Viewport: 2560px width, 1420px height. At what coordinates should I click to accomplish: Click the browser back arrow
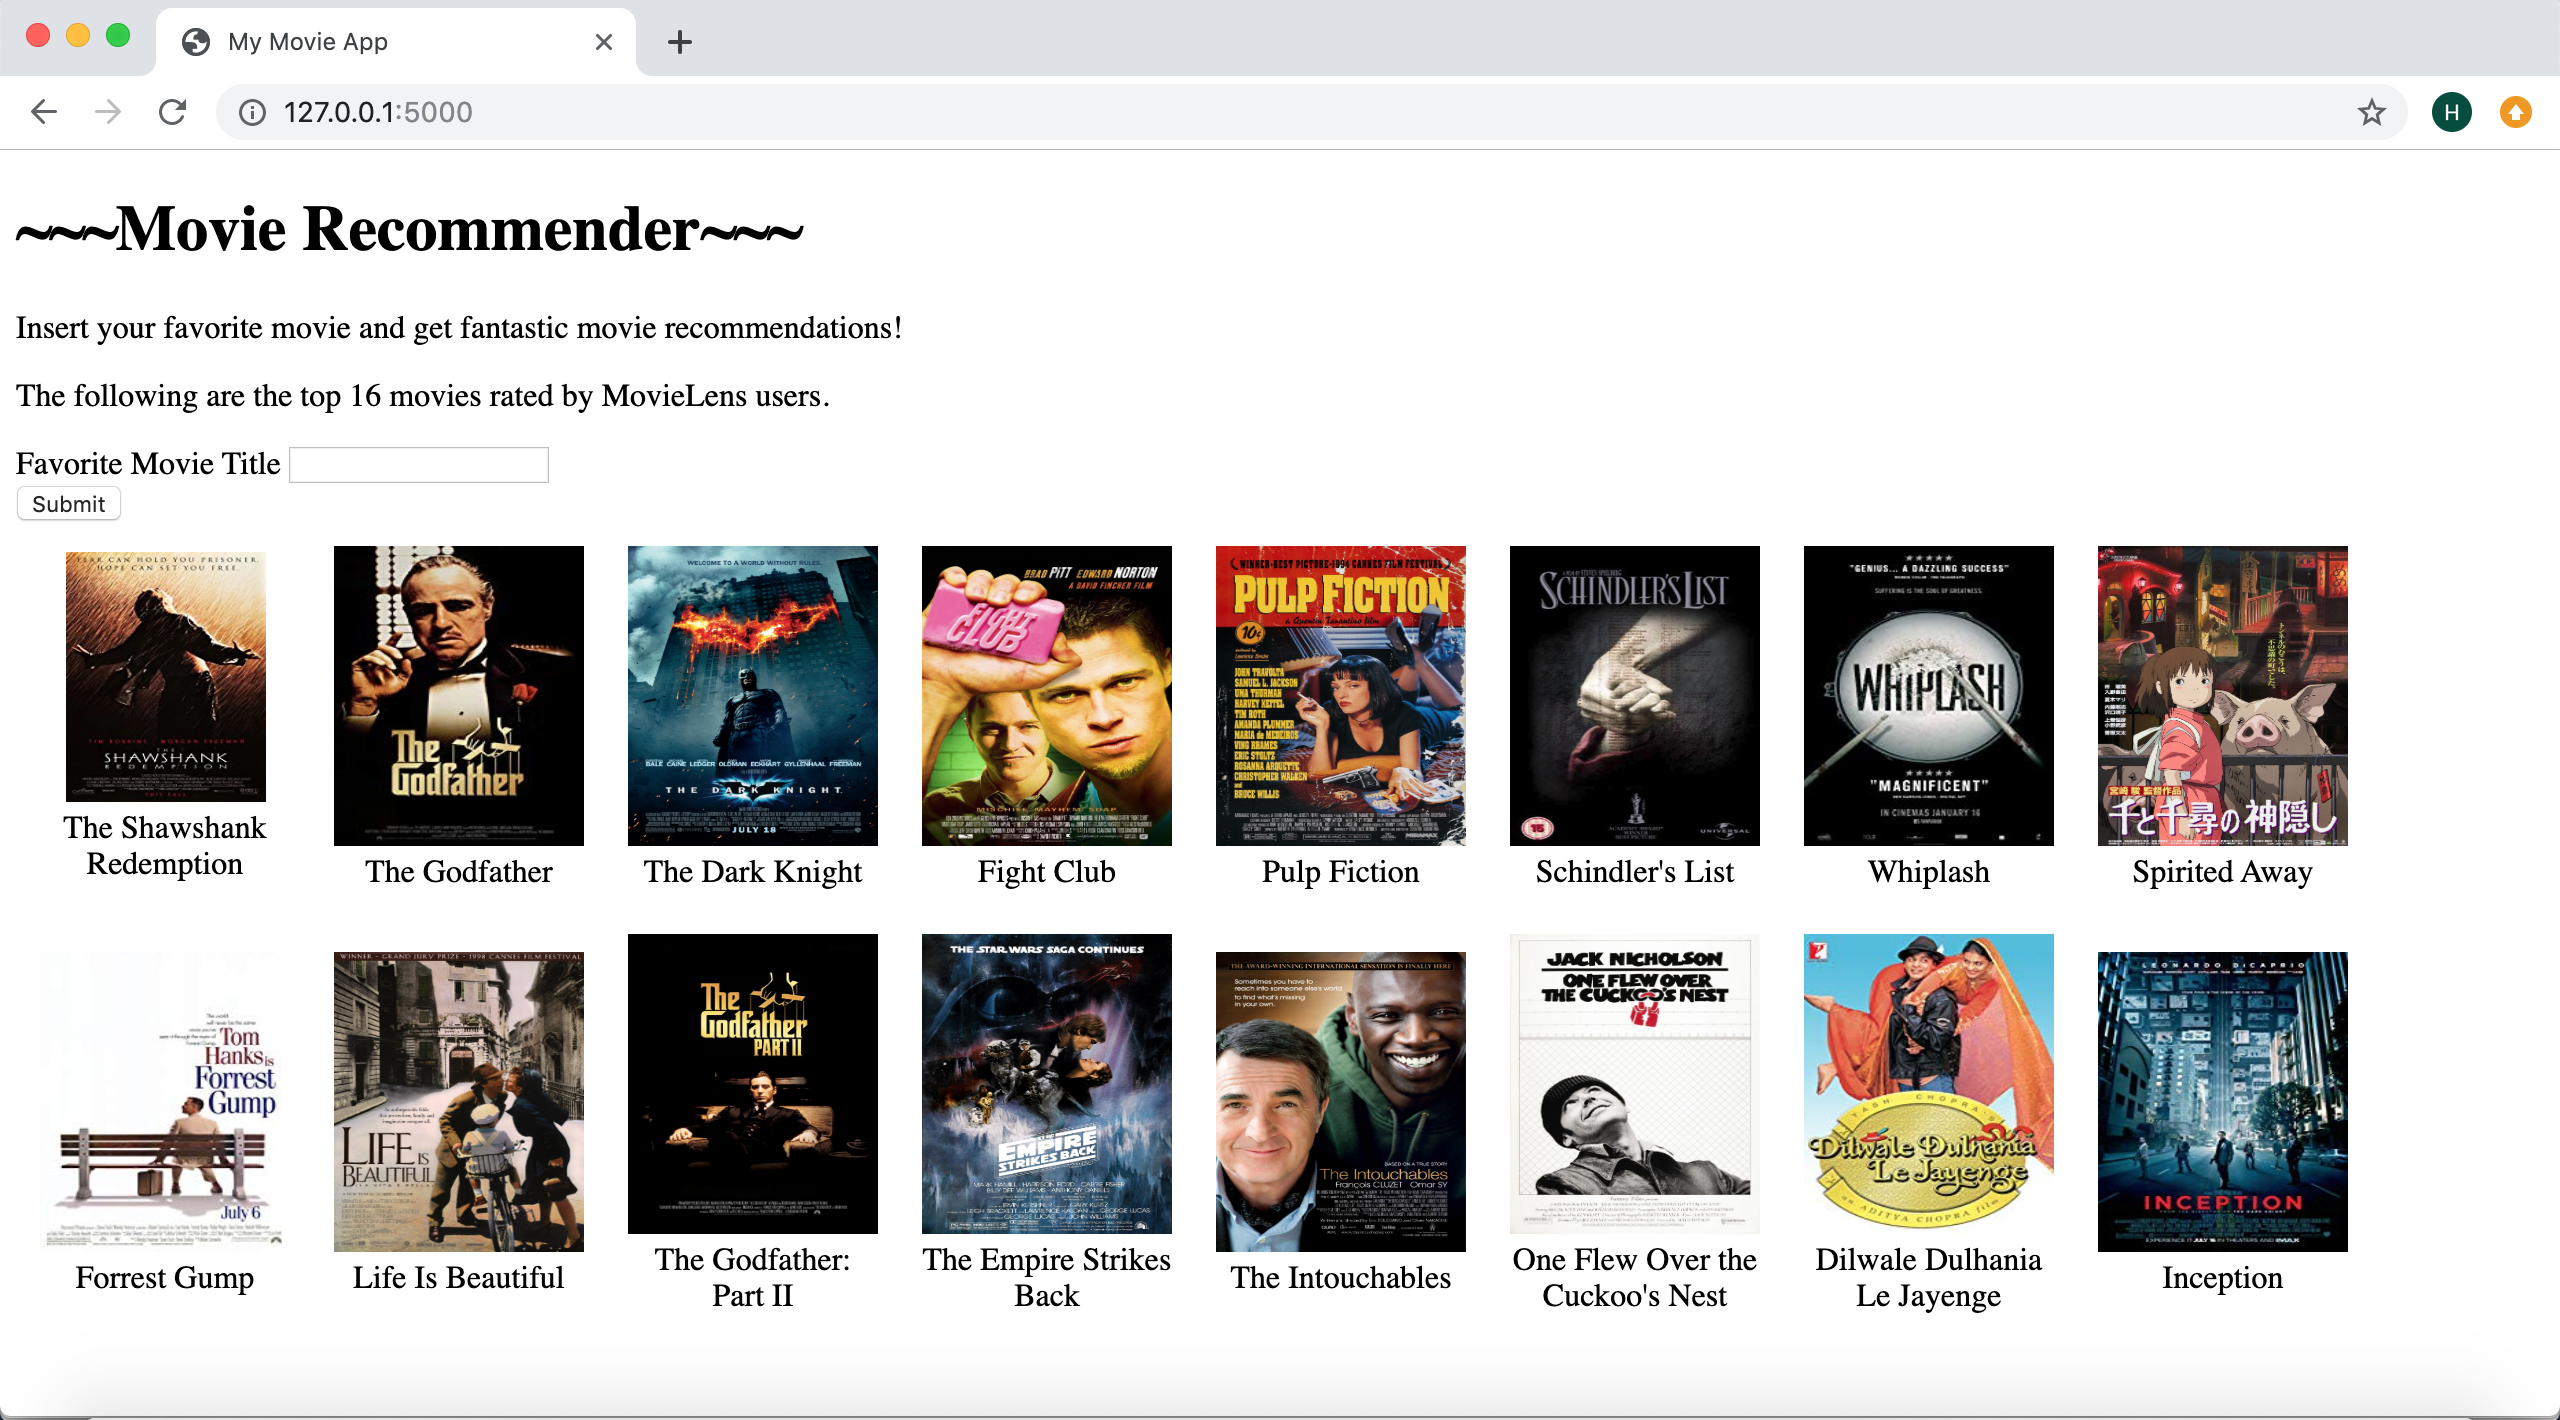[x=44, y=112]
